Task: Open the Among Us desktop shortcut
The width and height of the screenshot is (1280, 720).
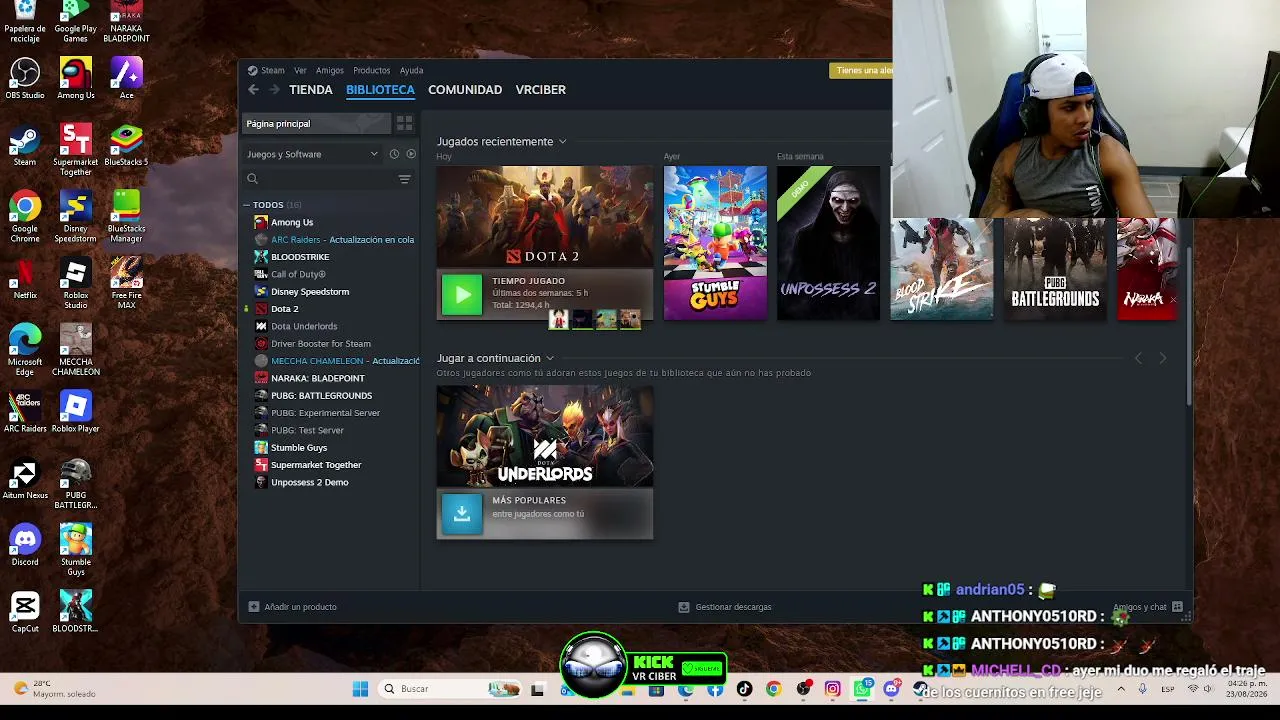Action: click(x=76, y=78)
